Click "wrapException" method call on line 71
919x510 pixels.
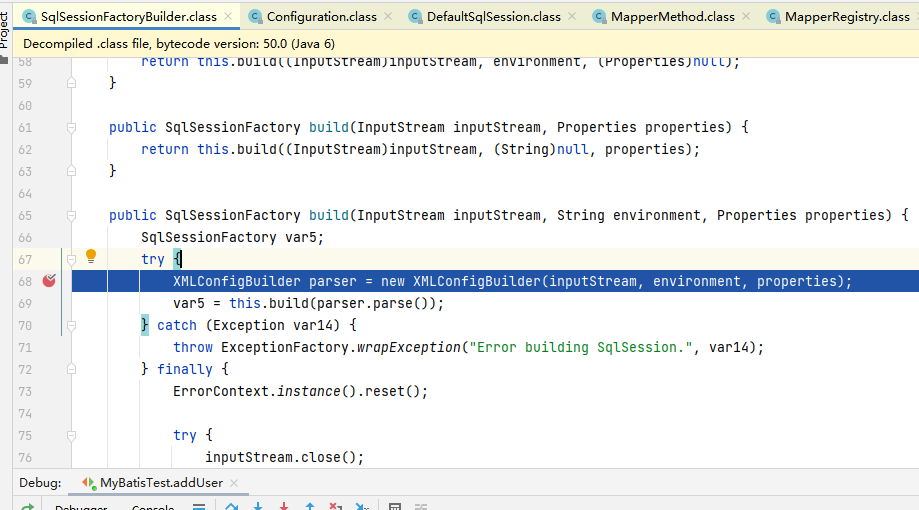point(409,348)
